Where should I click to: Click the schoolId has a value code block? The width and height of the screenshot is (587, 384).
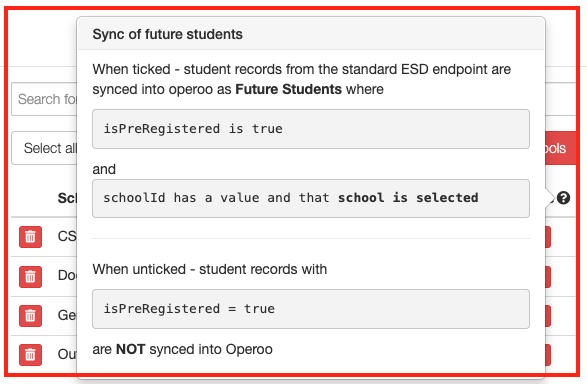tap(311, 198)
